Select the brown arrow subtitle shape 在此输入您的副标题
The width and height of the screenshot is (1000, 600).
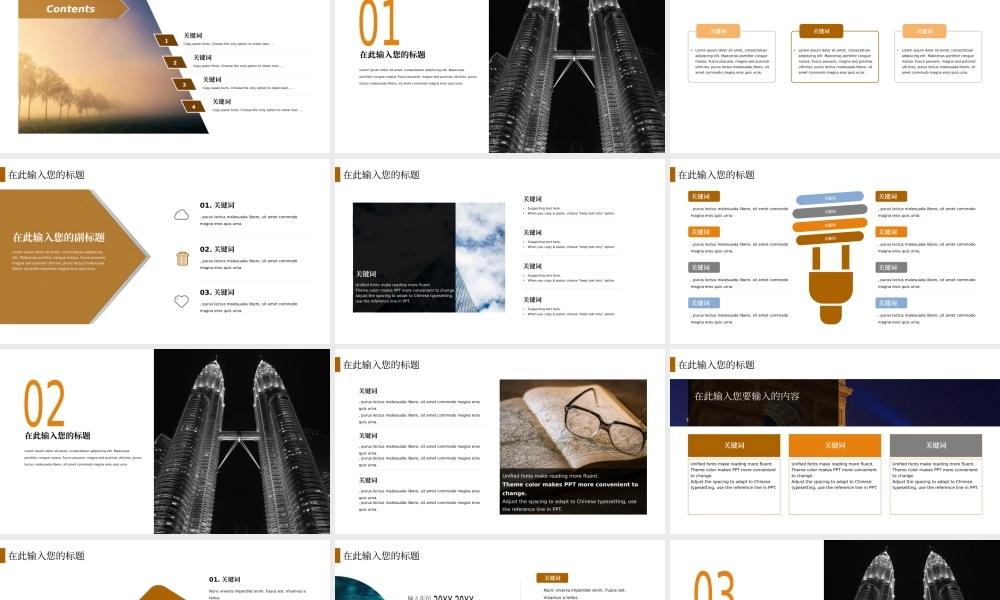click(x=65, y=257)
